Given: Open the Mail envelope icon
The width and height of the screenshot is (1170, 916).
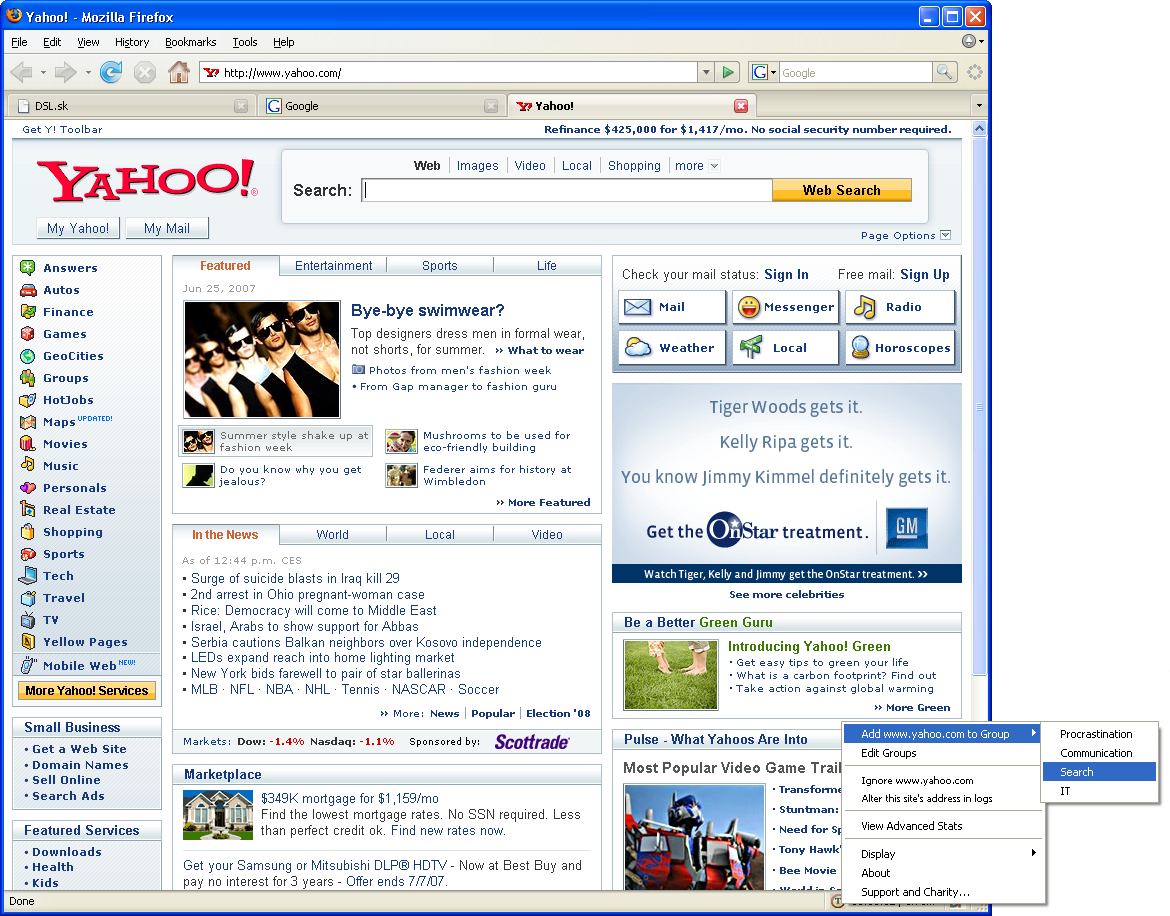Looking at the screenshot, I should (637, 307).
